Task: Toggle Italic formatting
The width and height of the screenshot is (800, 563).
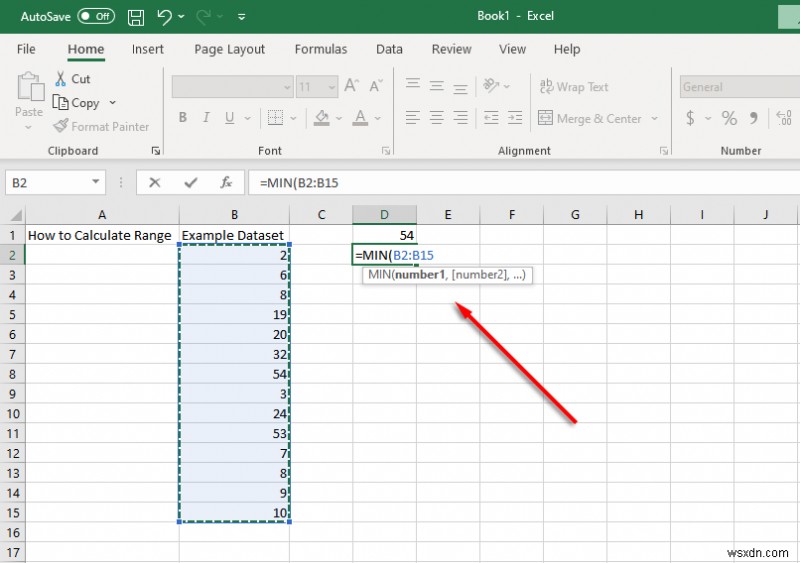Action: click(x=206, y=118)
